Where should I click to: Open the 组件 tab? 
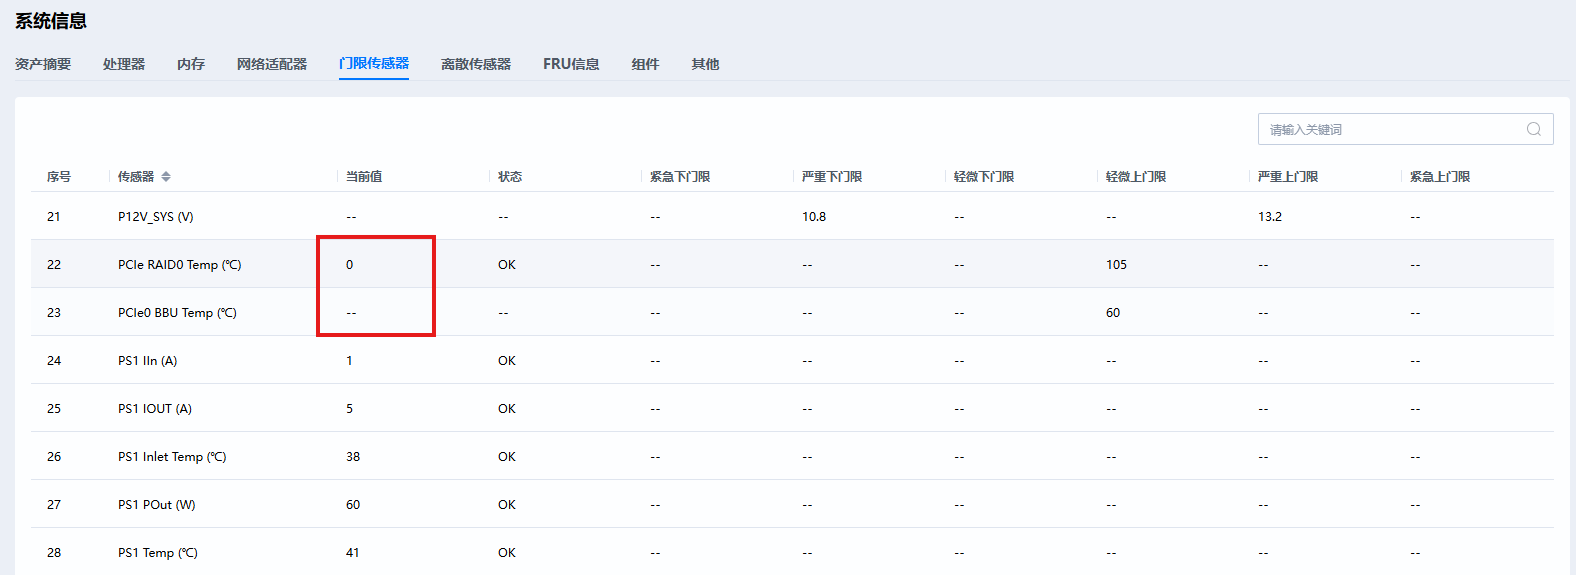coord(645,64)
